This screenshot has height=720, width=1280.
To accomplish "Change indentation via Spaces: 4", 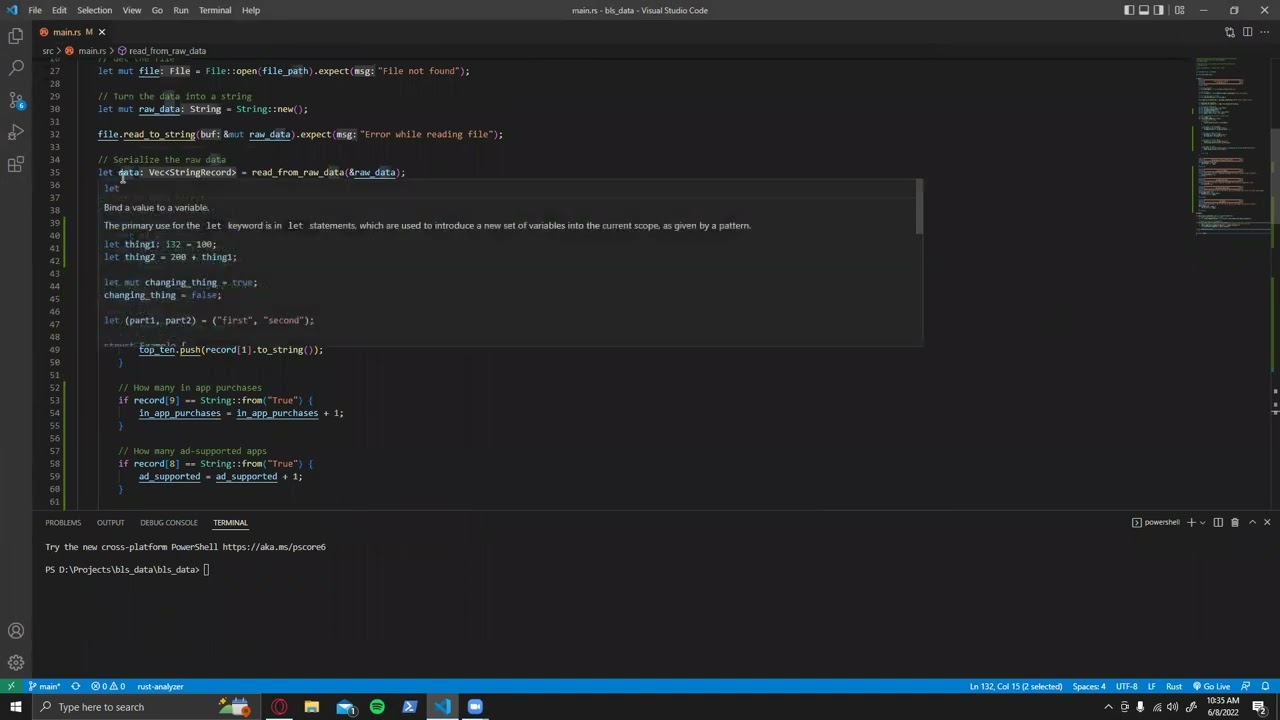I will [x=1089, y=687].
